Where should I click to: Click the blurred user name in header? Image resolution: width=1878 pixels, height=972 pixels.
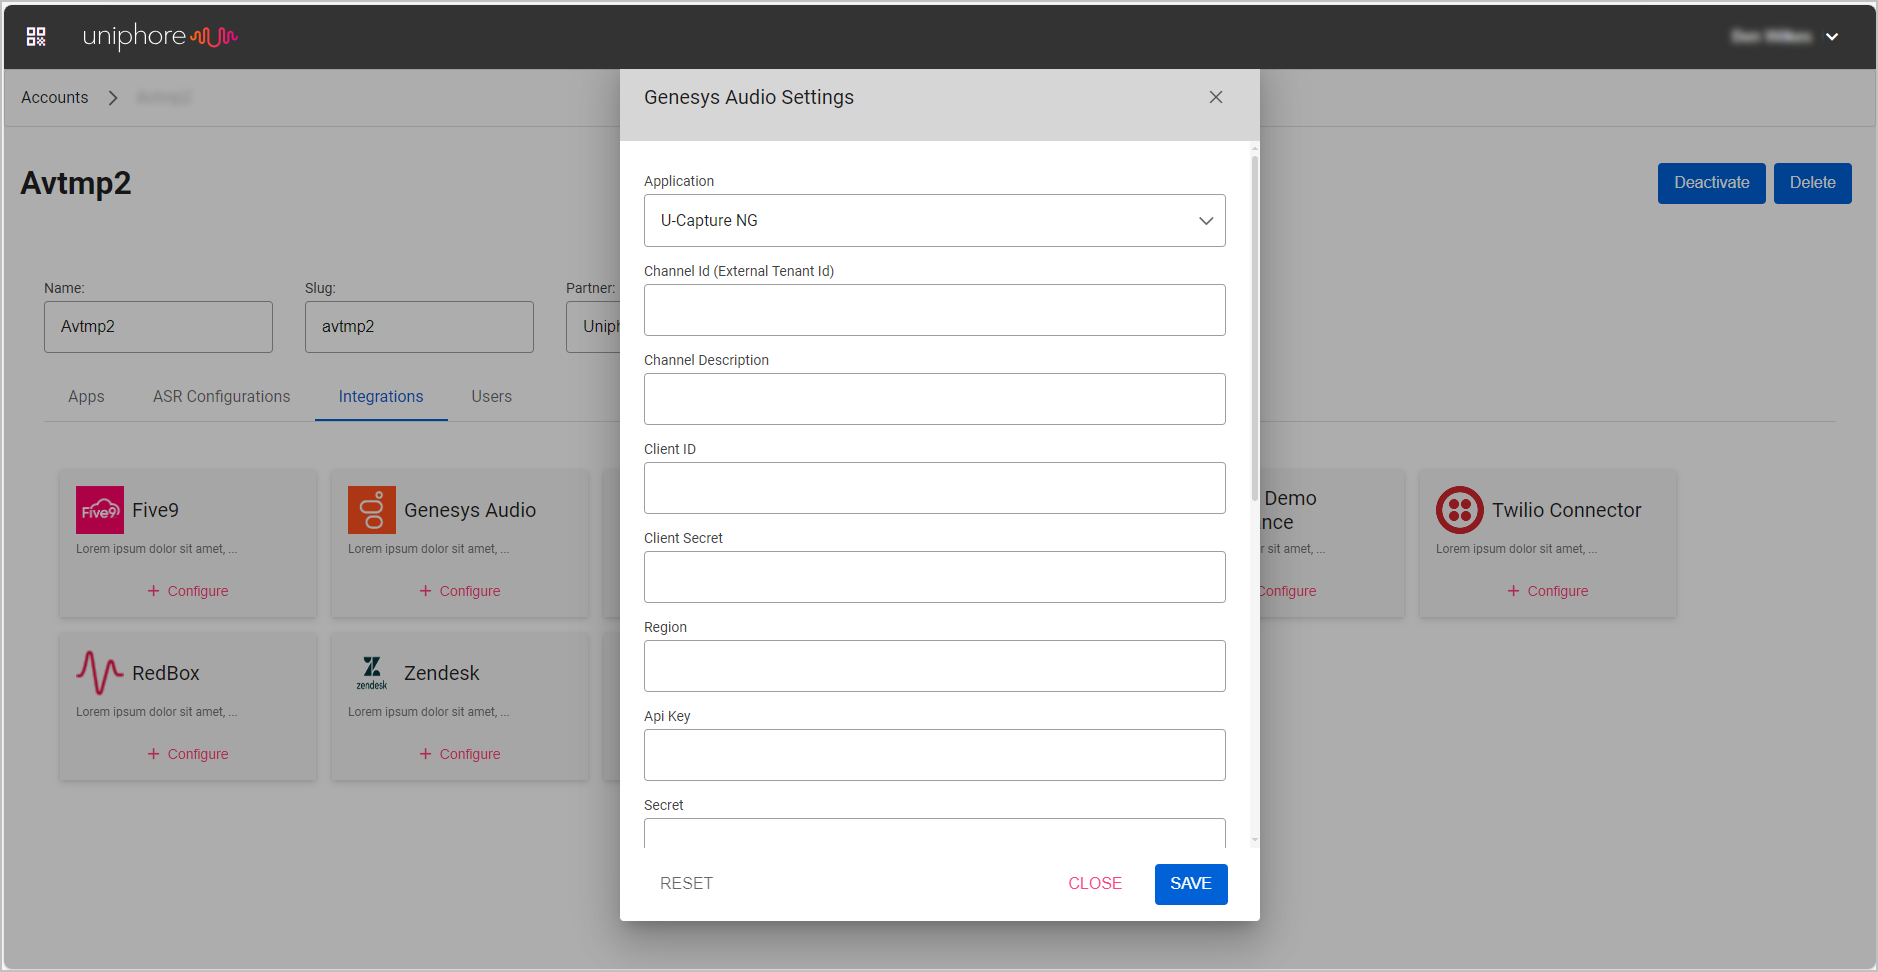(x=1771, y=37)
